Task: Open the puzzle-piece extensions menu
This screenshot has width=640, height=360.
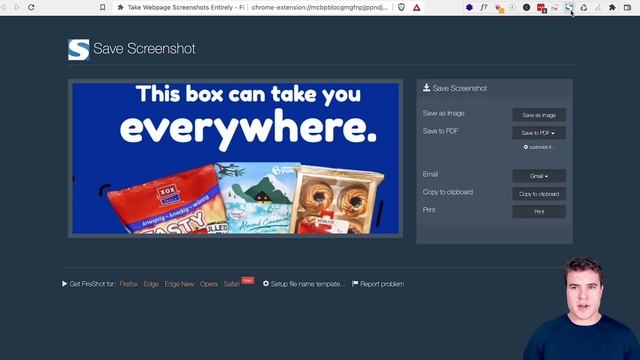Action: coord(612,7)
